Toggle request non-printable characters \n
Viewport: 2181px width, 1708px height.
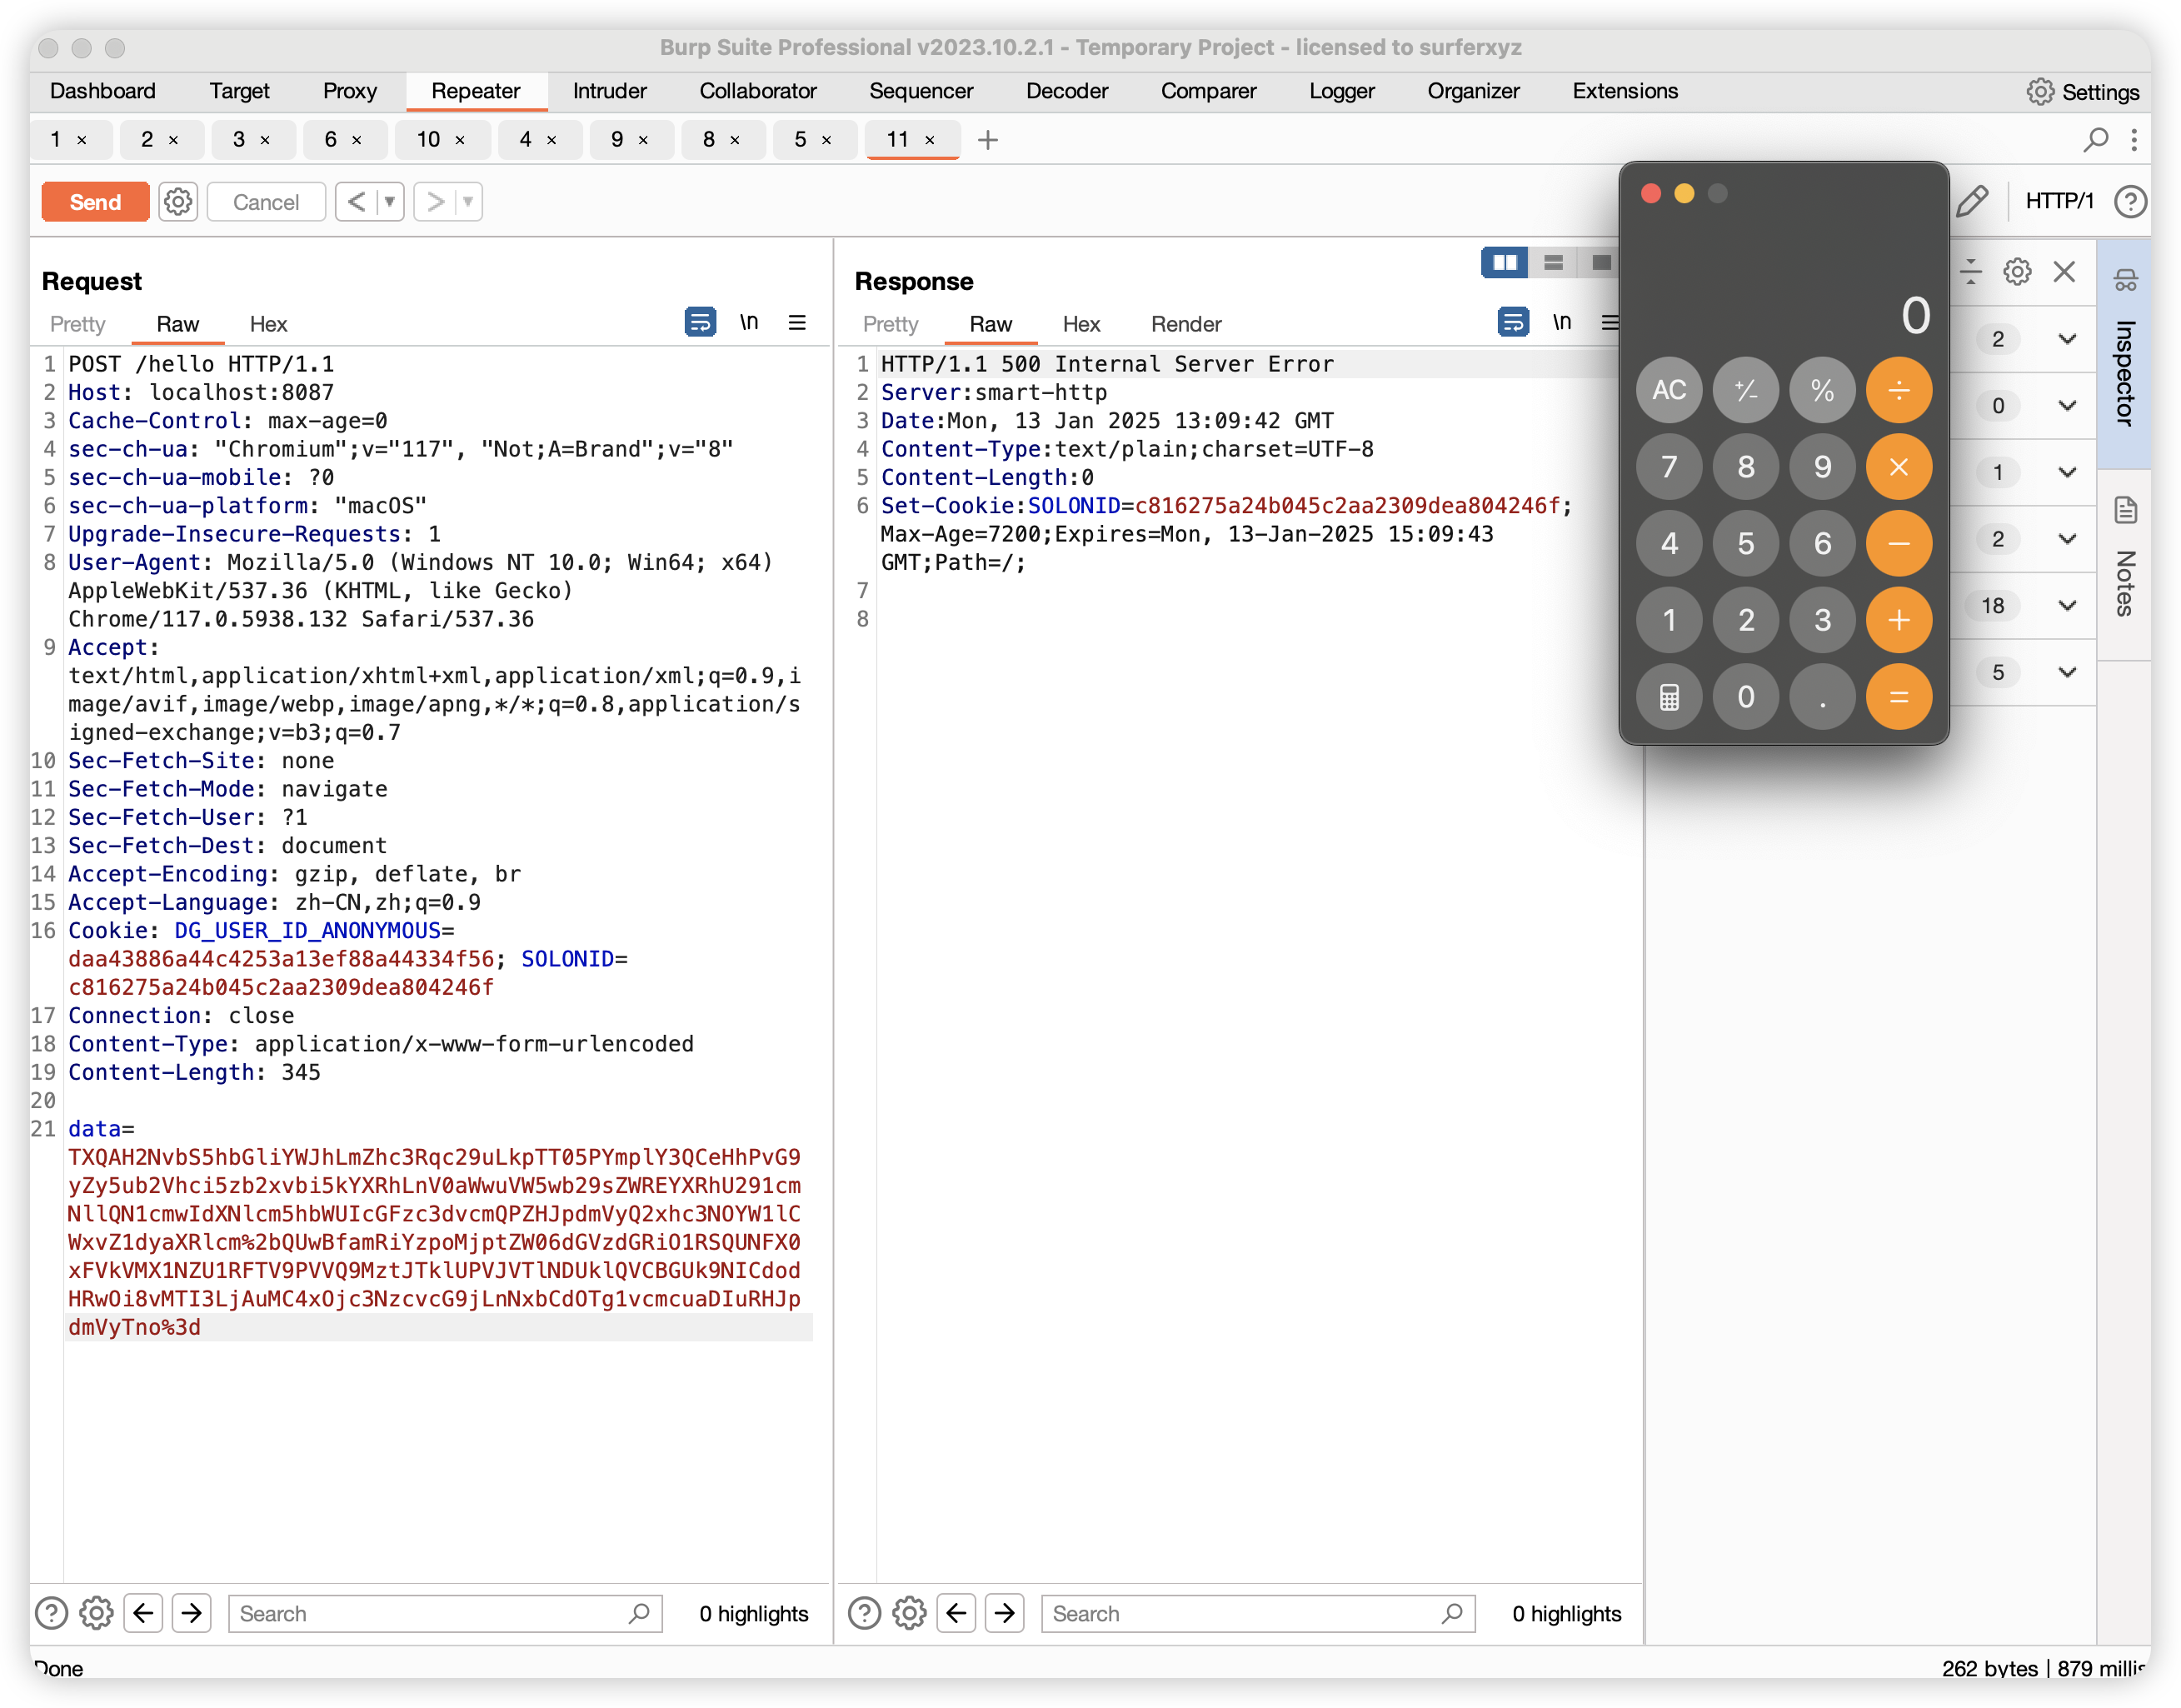click(x=749, y=322)
